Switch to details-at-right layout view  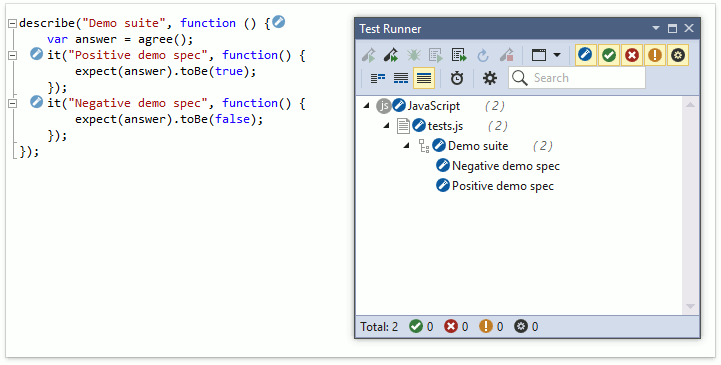tap(378, 79)
